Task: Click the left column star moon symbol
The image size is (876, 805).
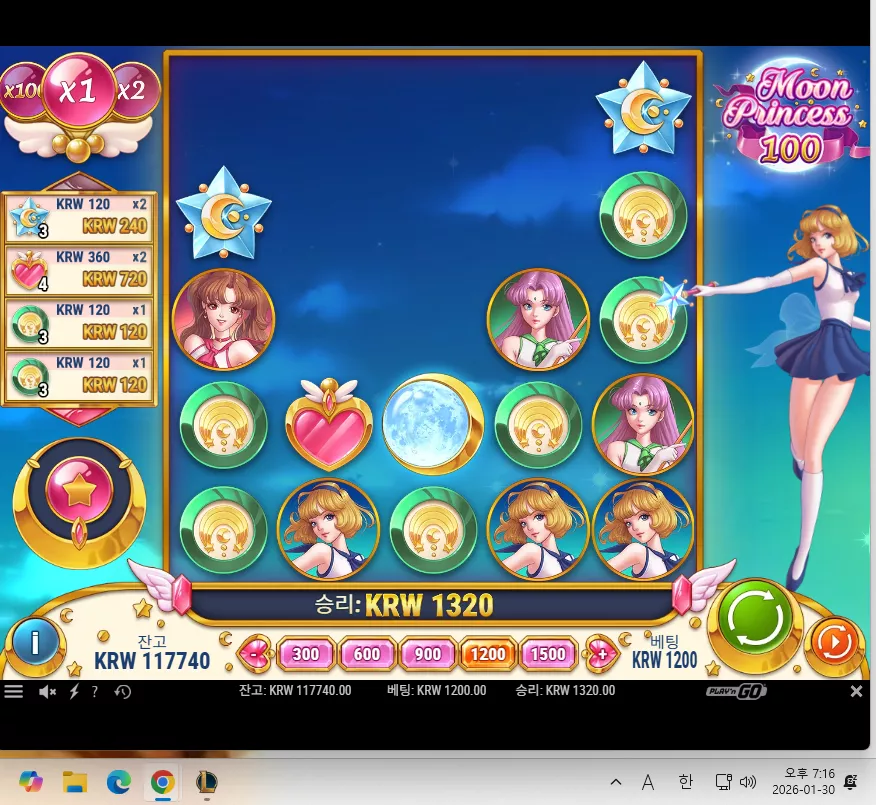Action: click(223, 213)
